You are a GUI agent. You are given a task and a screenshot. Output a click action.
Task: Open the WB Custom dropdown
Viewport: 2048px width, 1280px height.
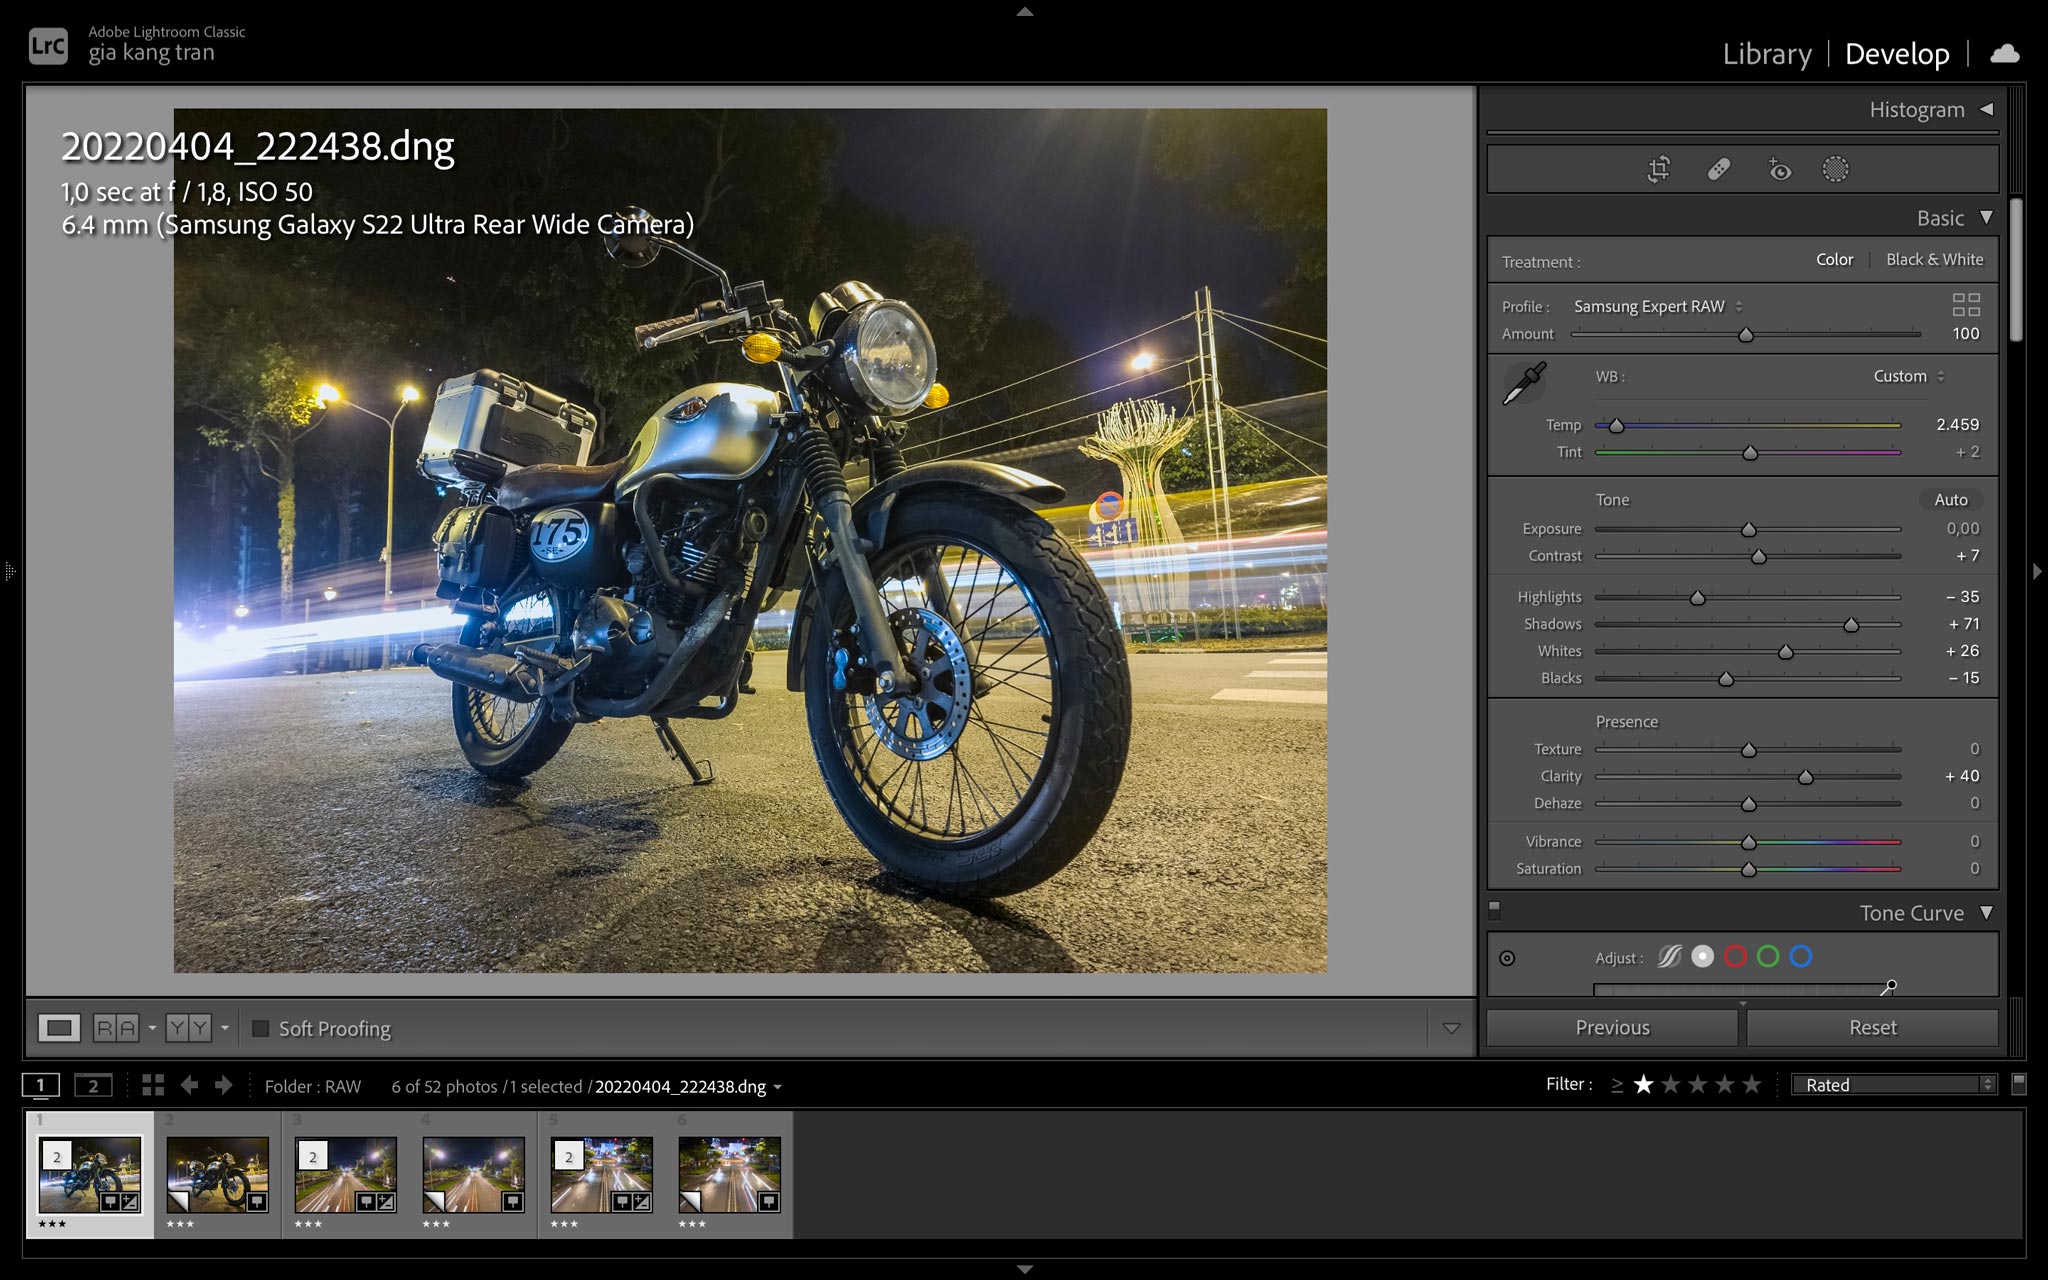[1909, 376]
